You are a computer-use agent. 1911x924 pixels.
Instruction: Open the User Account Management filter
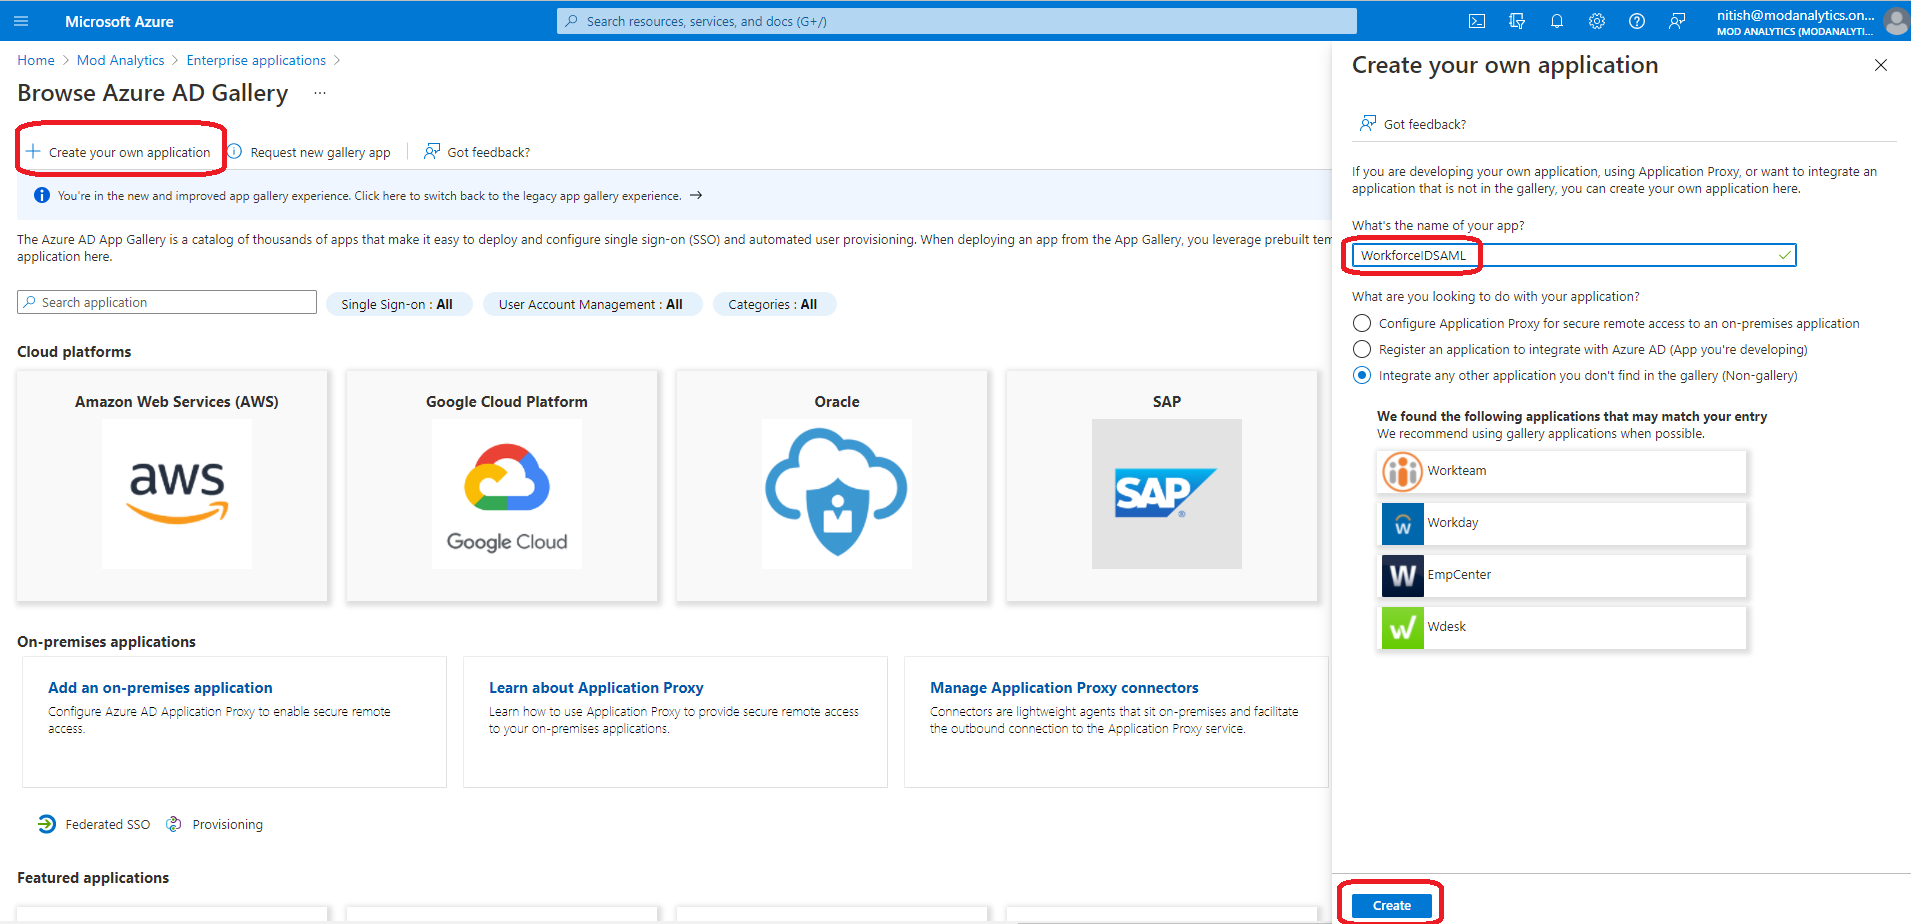point(591,304)
